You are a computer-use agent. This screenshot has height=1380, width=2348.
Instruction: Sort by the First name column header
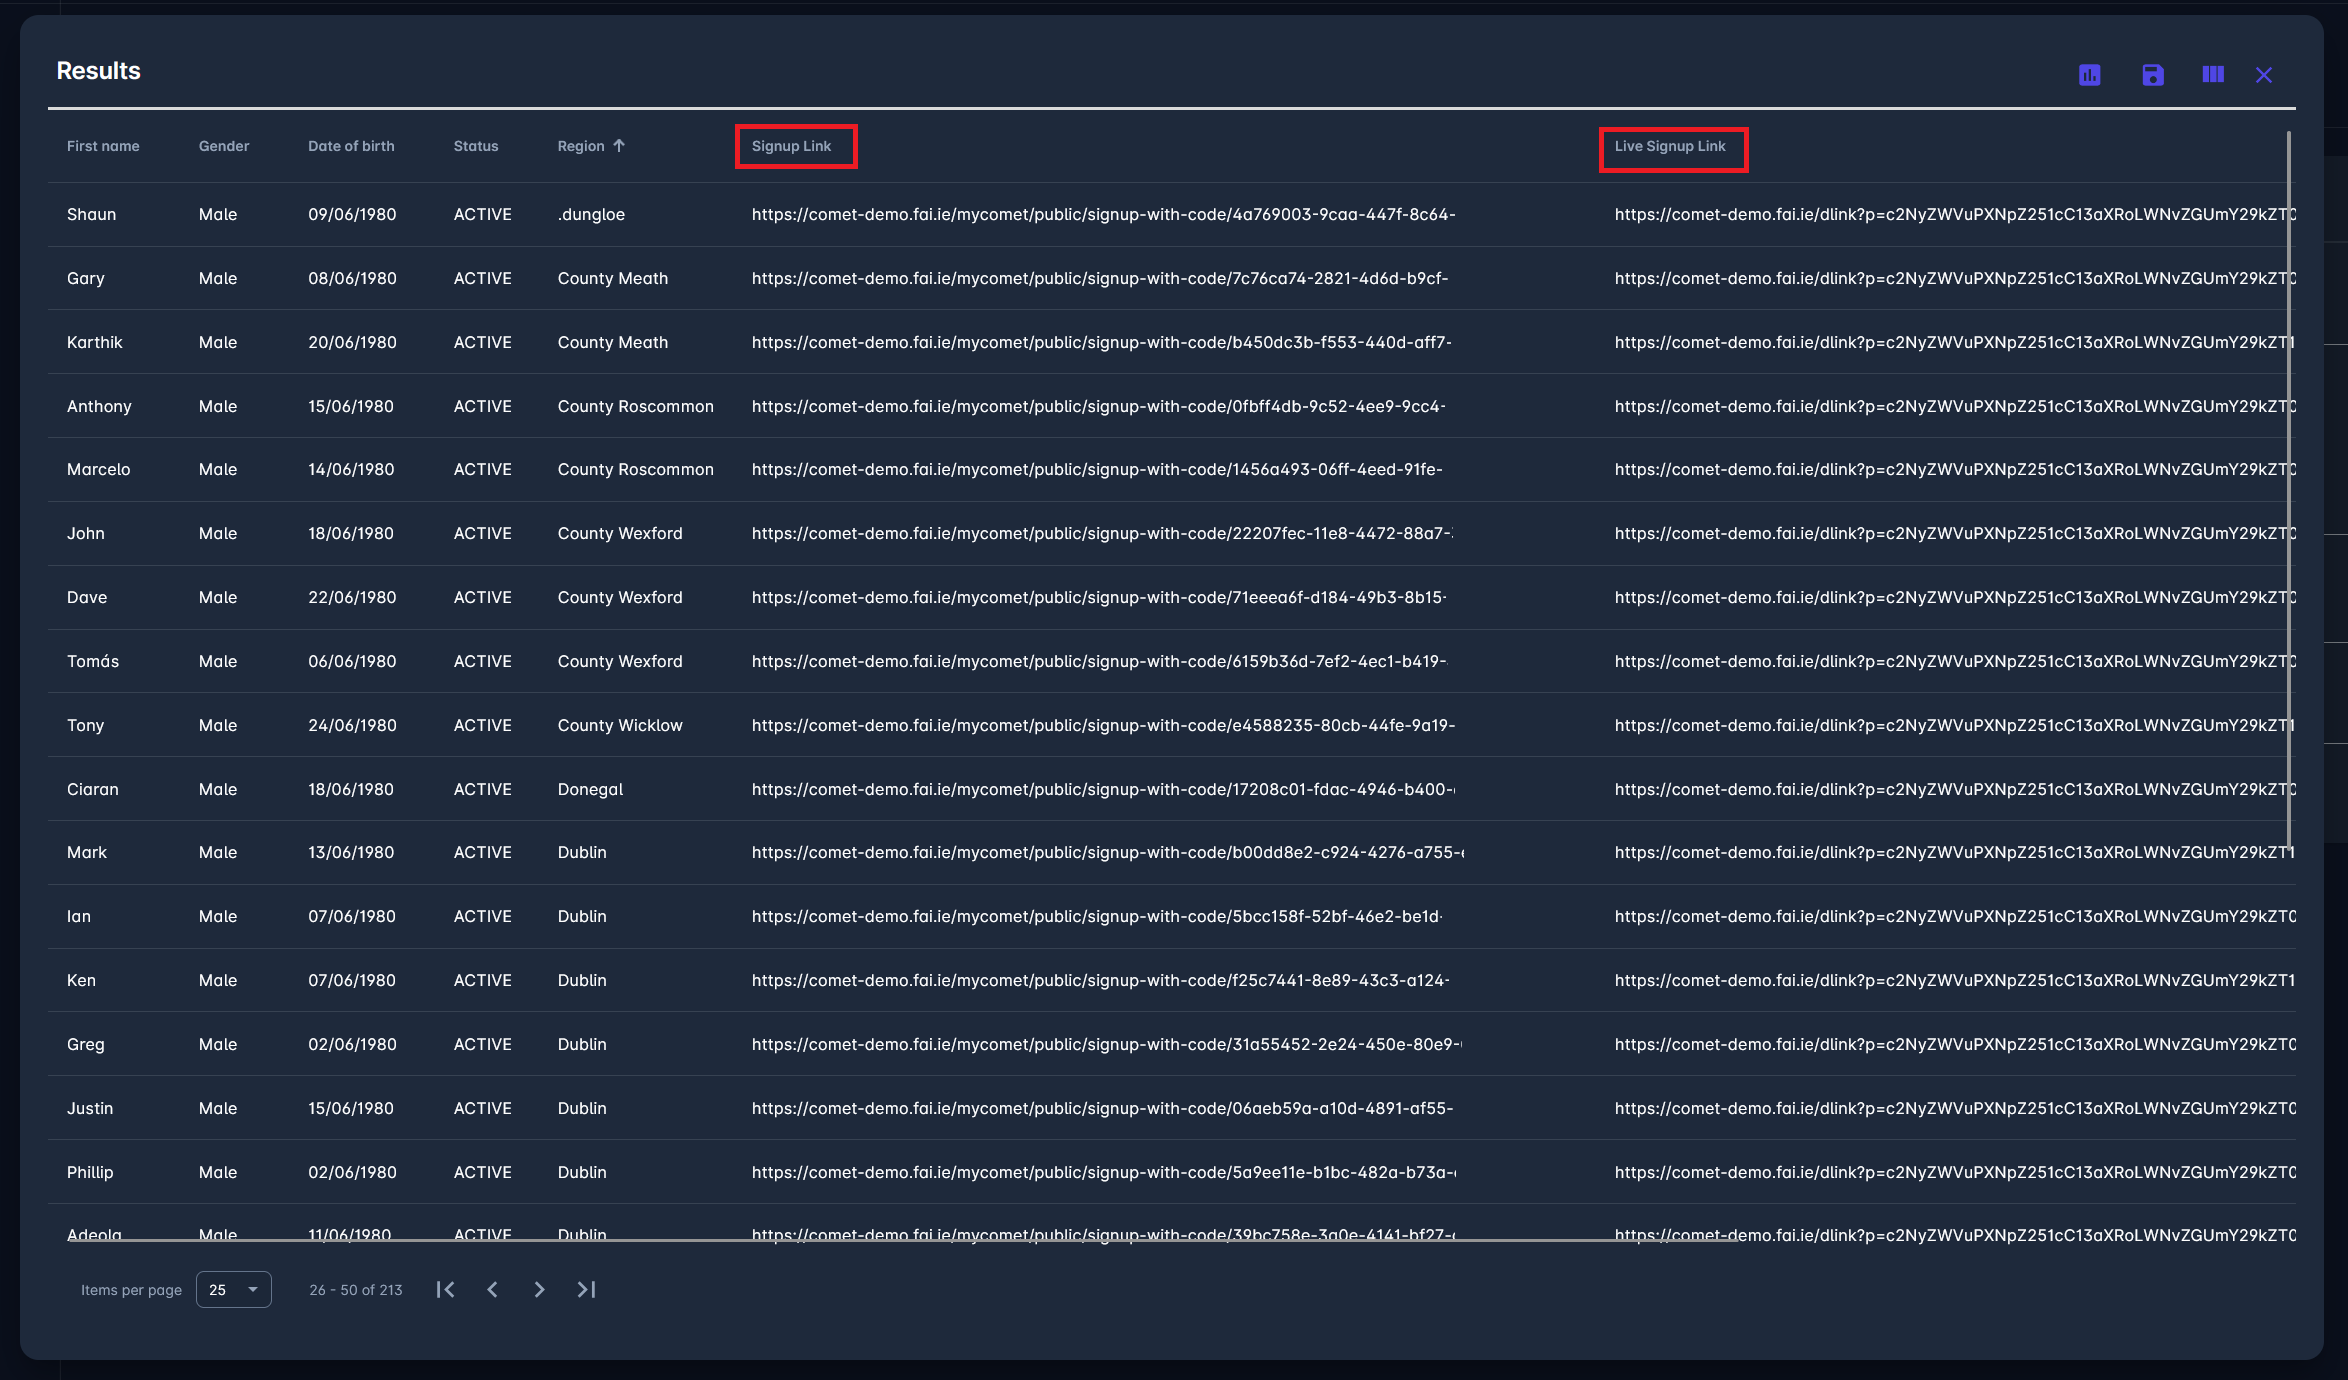[x=103, y=146]
